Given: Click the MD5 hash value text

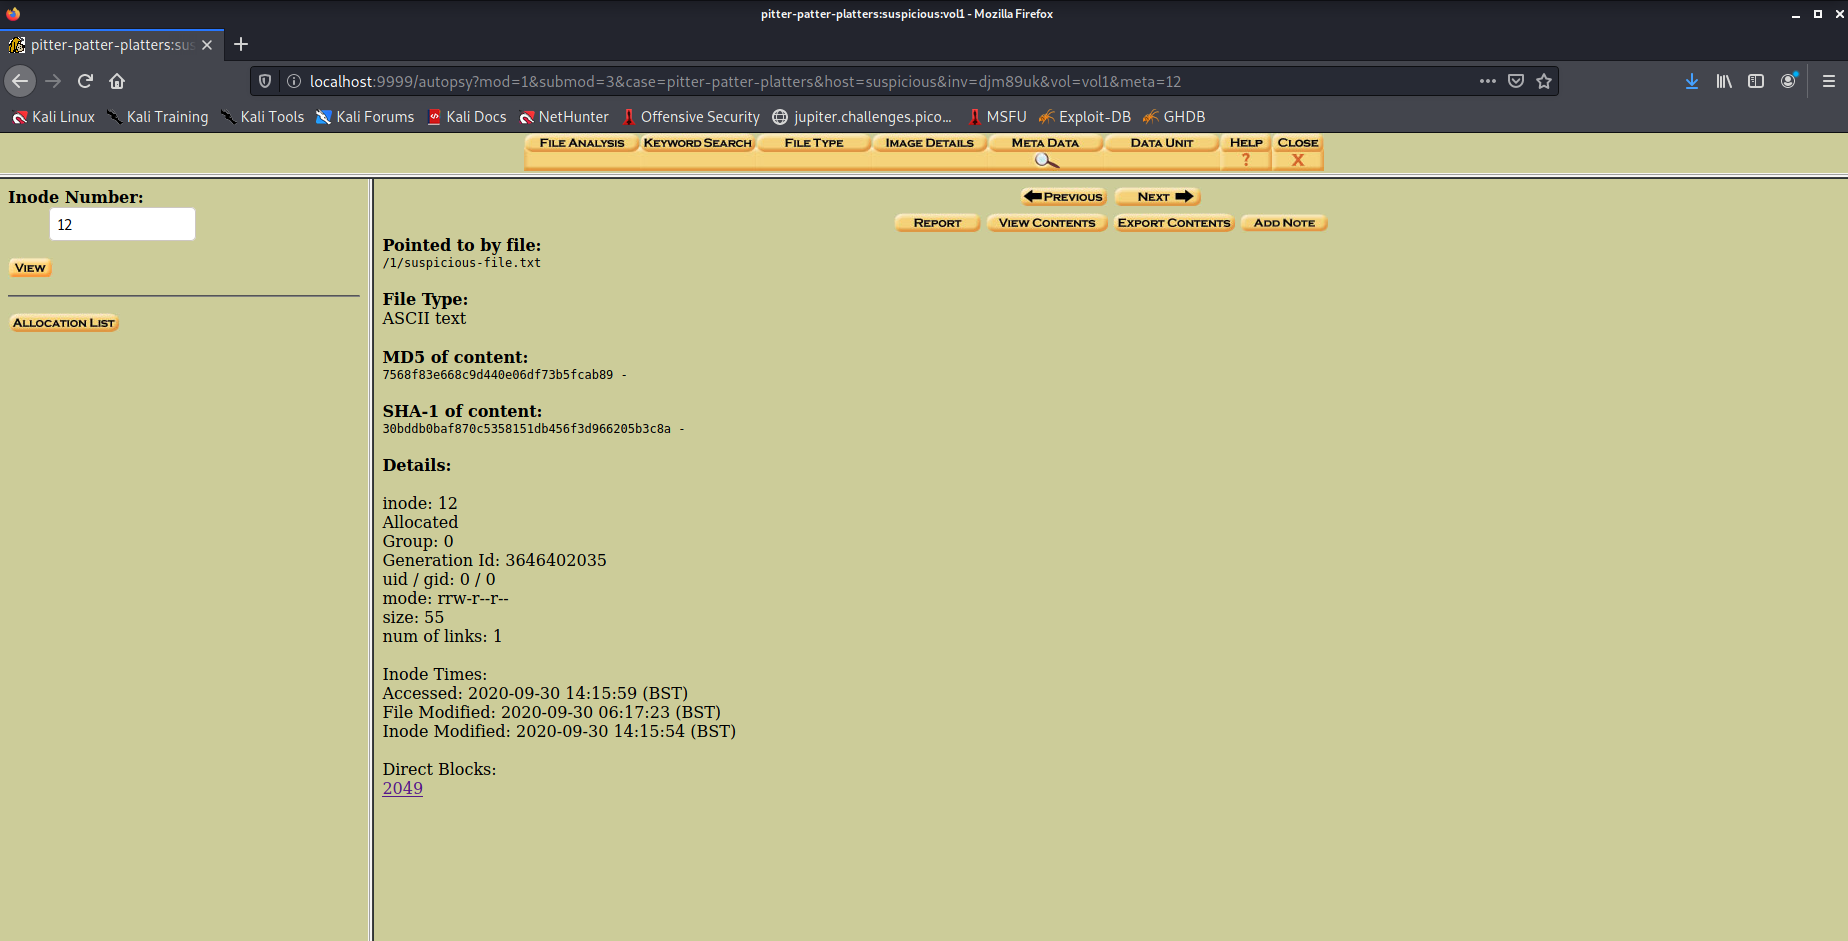Looking at the screenshot, I should click(498, 375).
